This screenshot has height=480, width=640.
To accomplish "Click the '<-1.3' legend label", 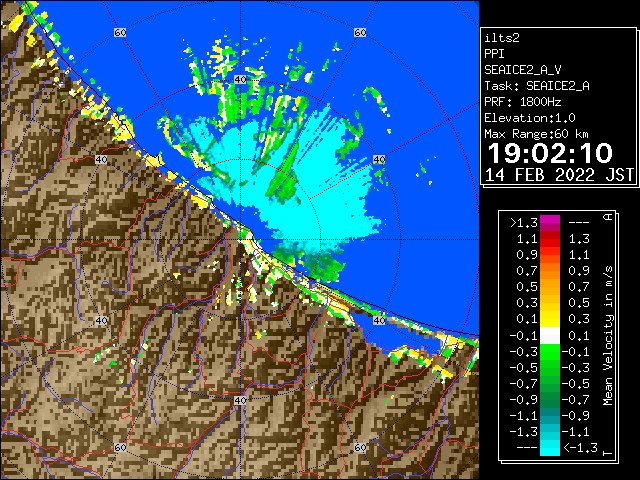I will click(580, 448).
